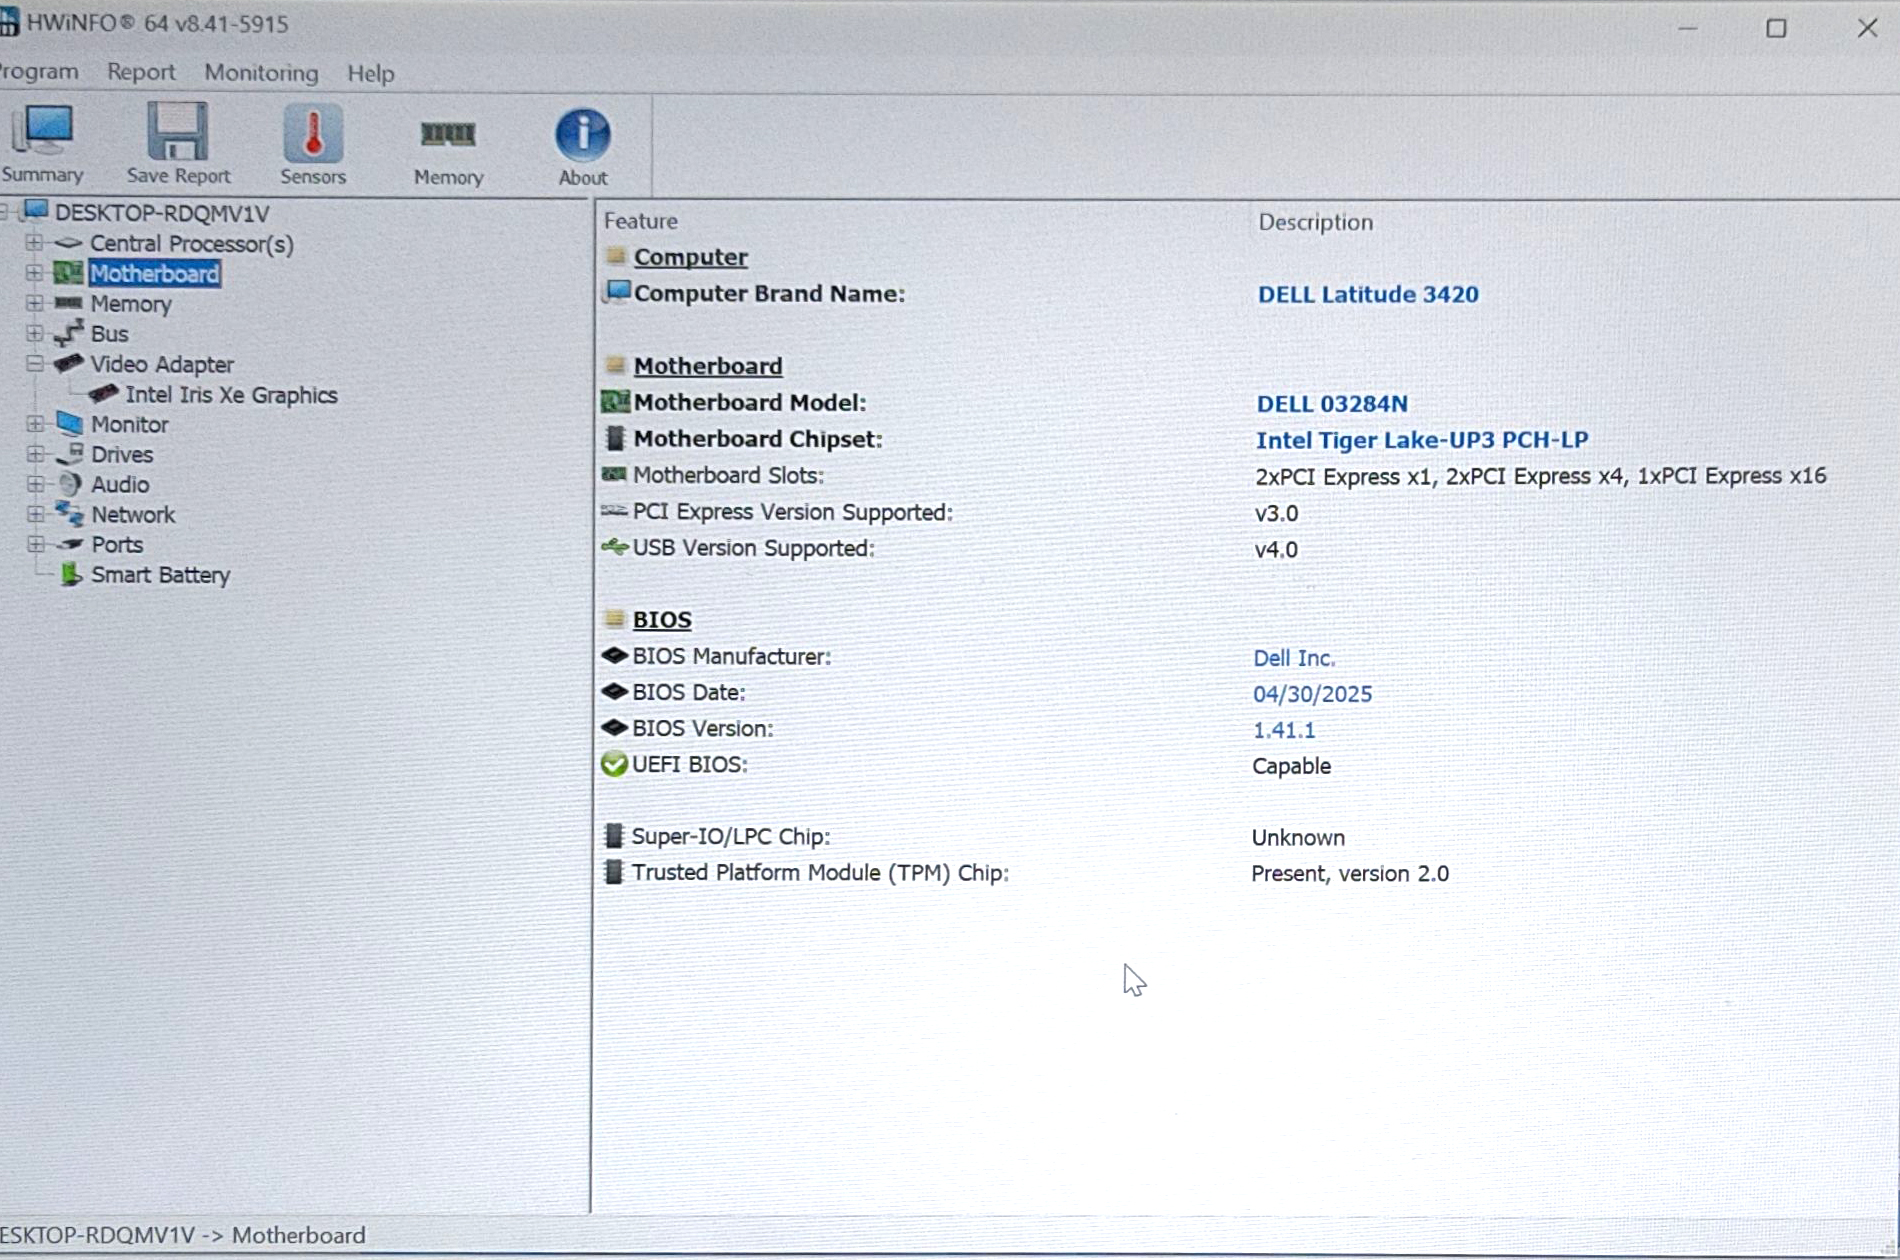The width and height of the screenshot is (1900, 1260).
Task: Click the Motherboard Chipset chip icon
Action: tap(615, 438)
